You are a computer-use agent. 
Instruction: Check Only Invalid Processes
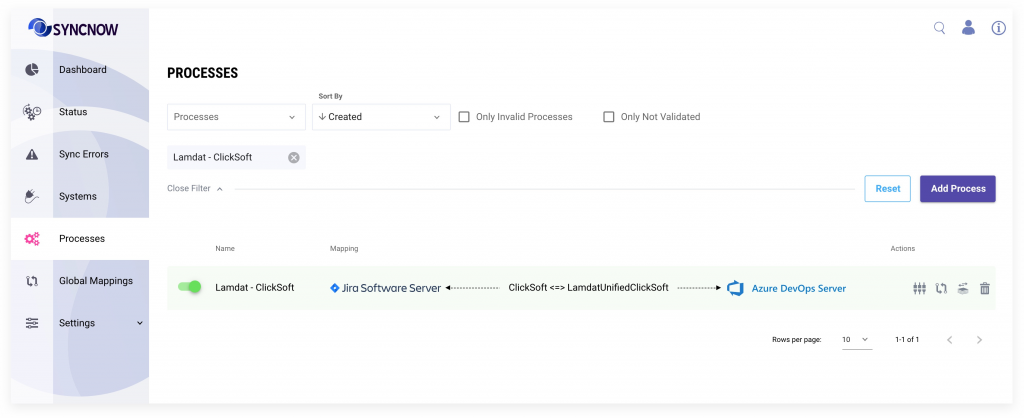[x=464, y=117]
